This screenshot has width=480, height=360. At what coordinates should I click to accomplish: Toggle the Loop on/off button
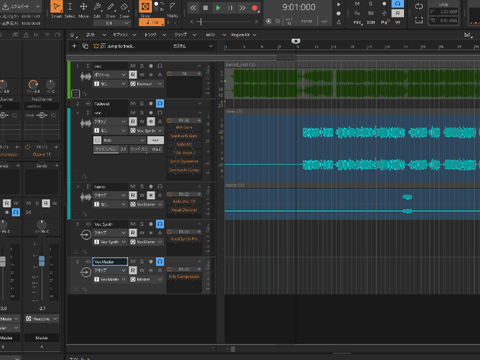coord(419,7)
